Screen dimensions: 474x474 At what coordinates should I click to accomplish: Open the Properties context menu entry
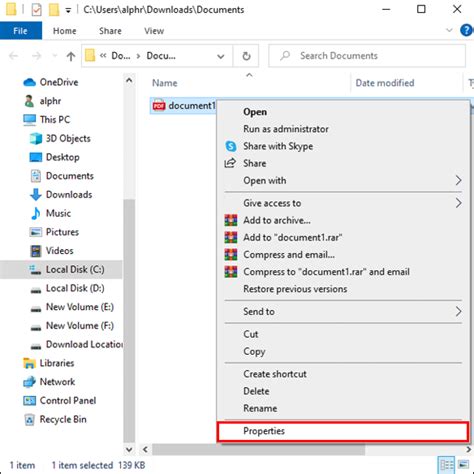point(343,431)
